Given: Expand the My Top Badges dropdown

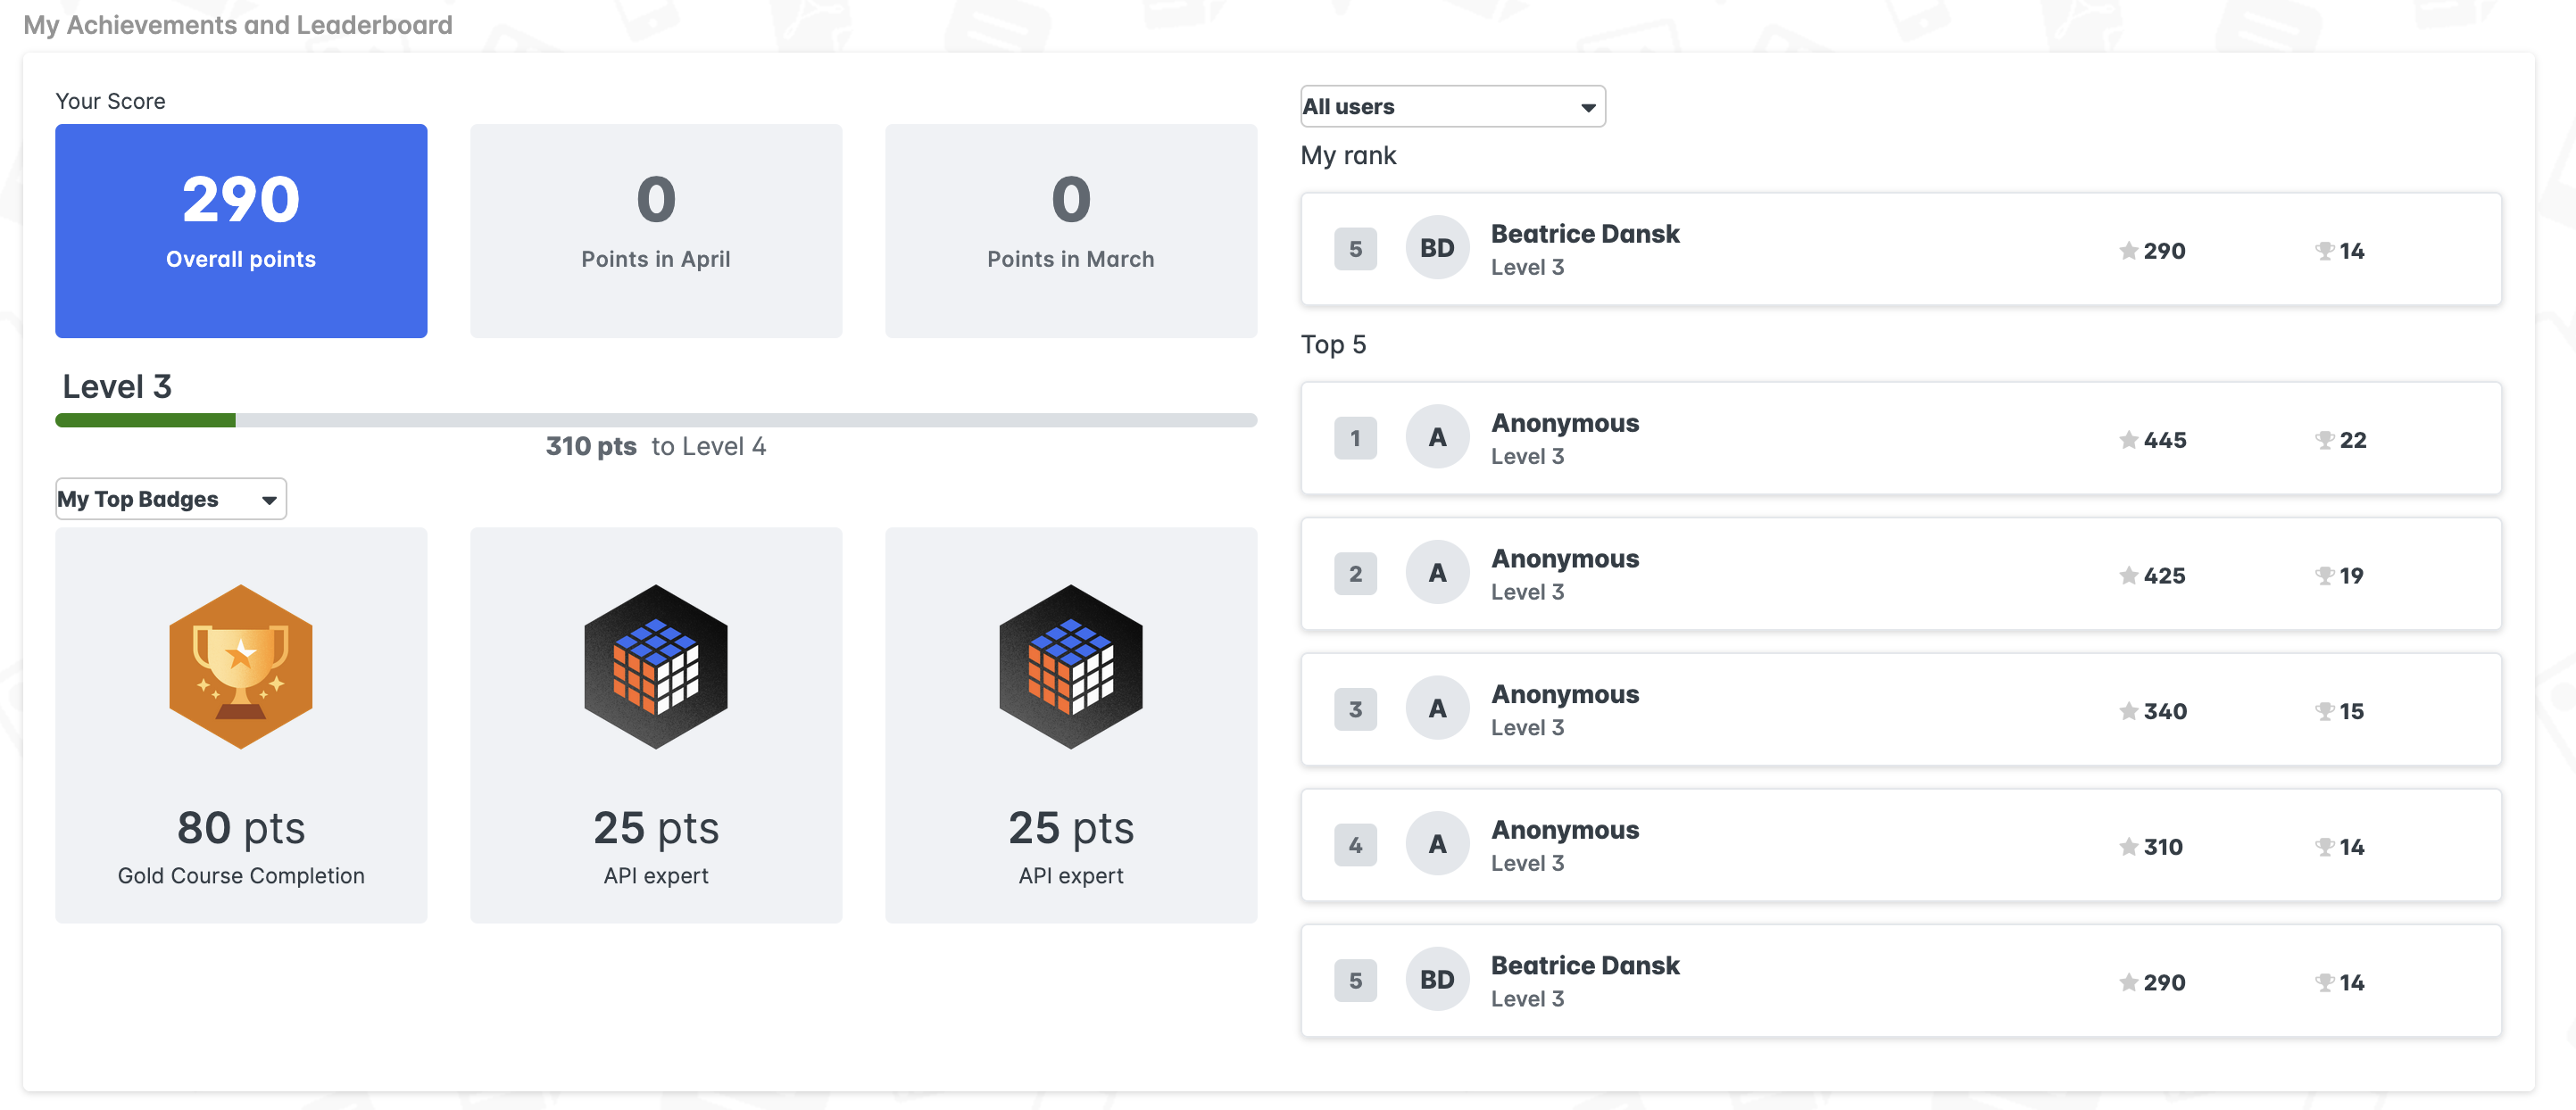Looking at the screenshot, I should (x=170, y=498).
